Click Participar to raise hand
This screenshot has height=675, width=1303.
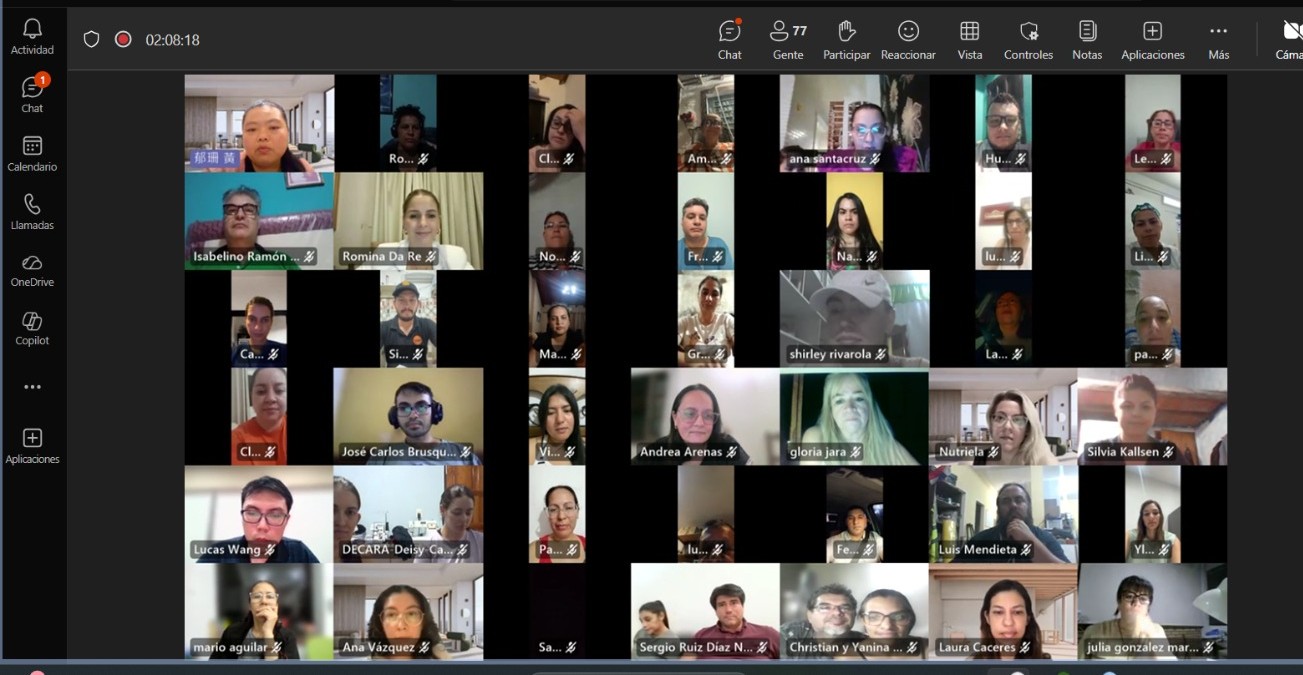(846, 39)
